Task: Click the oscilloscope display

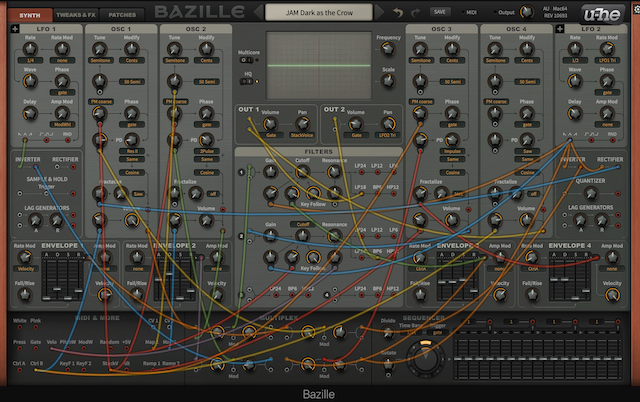Action: click(x=319, y=65)
